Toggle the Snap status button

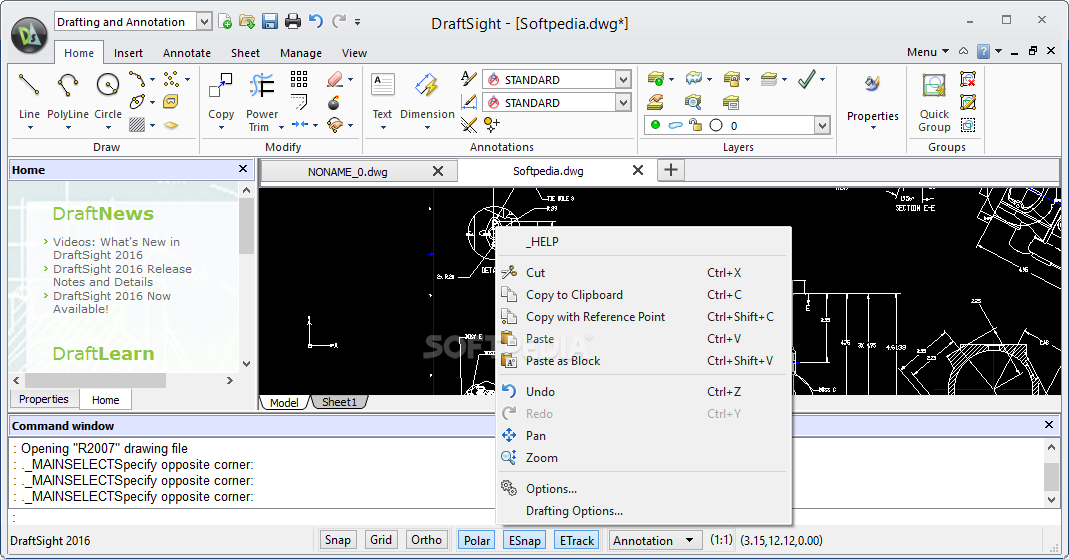tap(337, 540)
